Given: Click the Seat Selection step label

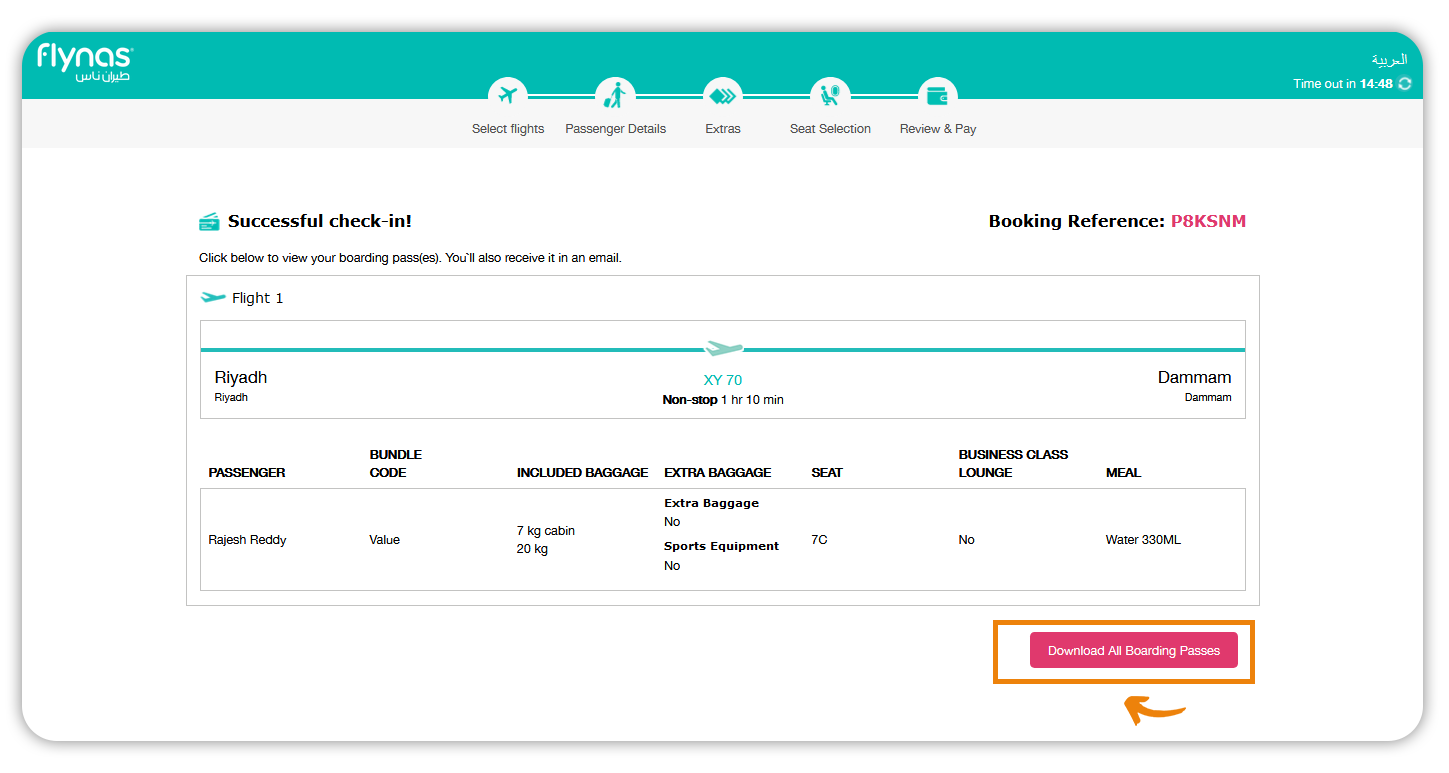Looking at the screenshot, I should (830, 128).
